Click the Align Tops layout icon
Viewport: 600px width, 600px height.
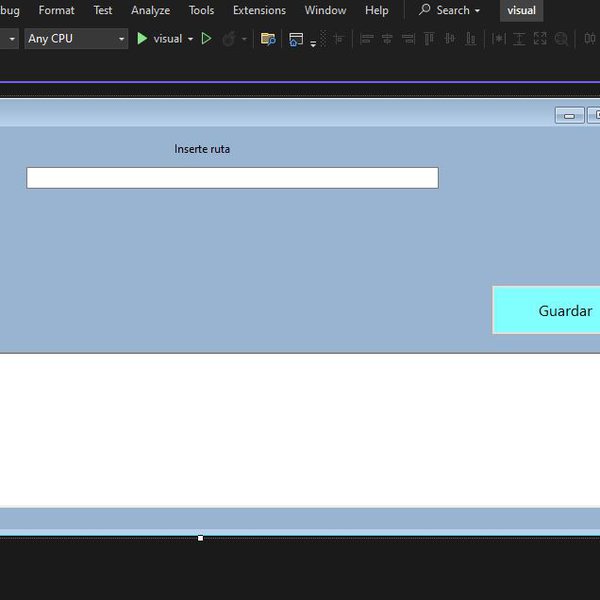(x=429, y=39)
